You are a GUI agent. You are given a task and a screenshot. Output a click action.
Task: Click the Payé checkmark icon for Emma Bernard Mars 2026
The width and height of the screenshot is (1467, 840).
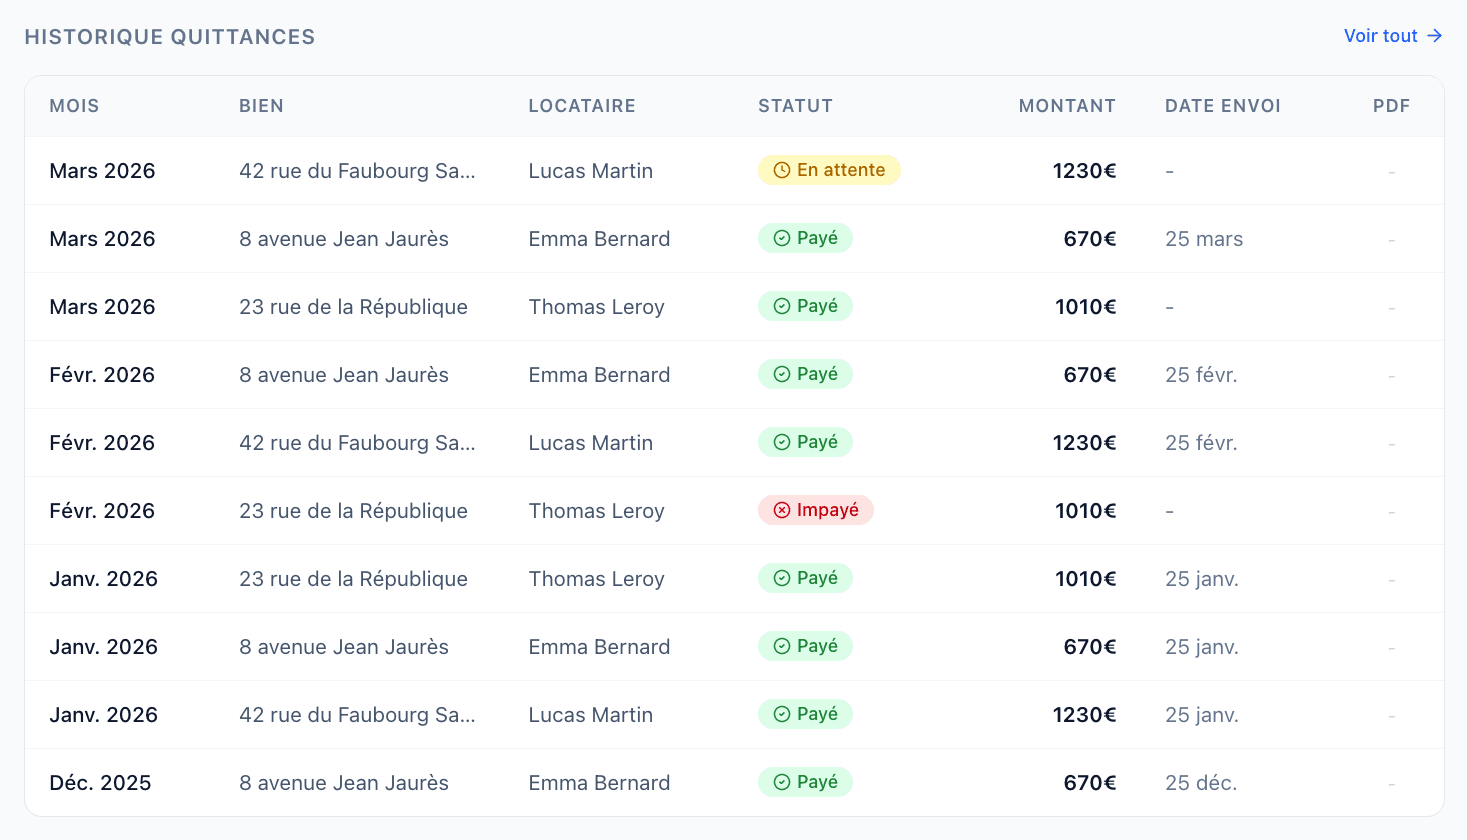click(782, 238)
